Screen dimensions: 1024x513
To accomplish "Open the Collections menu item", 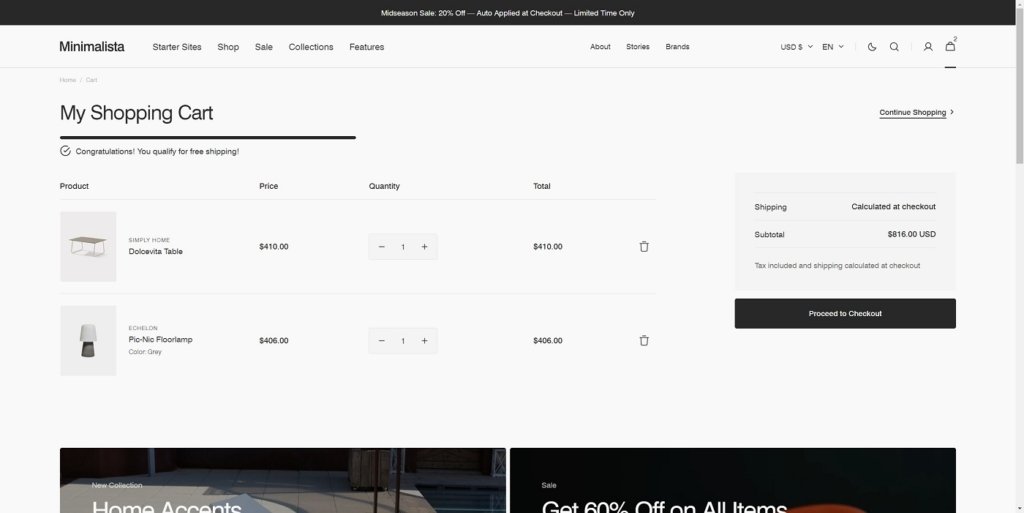I will click(311, 47).
